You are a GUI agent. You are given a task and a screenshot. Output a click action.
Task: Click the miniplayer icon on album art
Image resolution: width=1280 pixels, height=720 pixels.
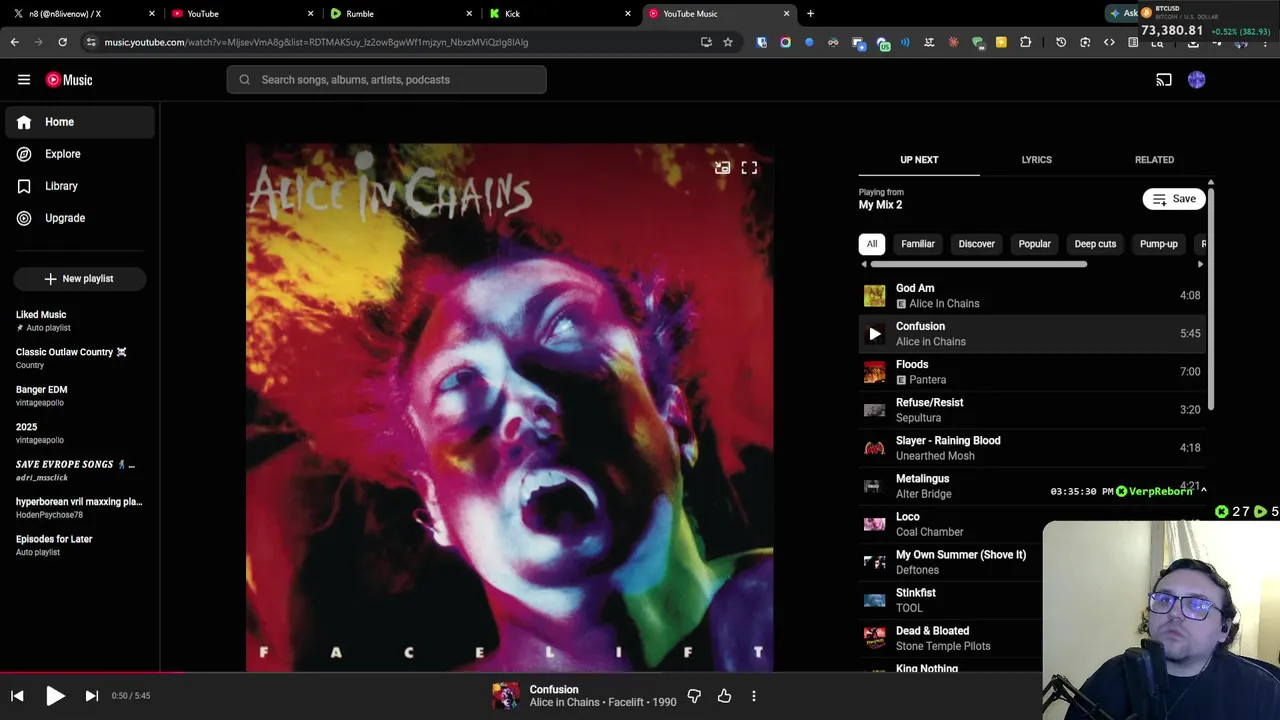[x=722, y=168]
